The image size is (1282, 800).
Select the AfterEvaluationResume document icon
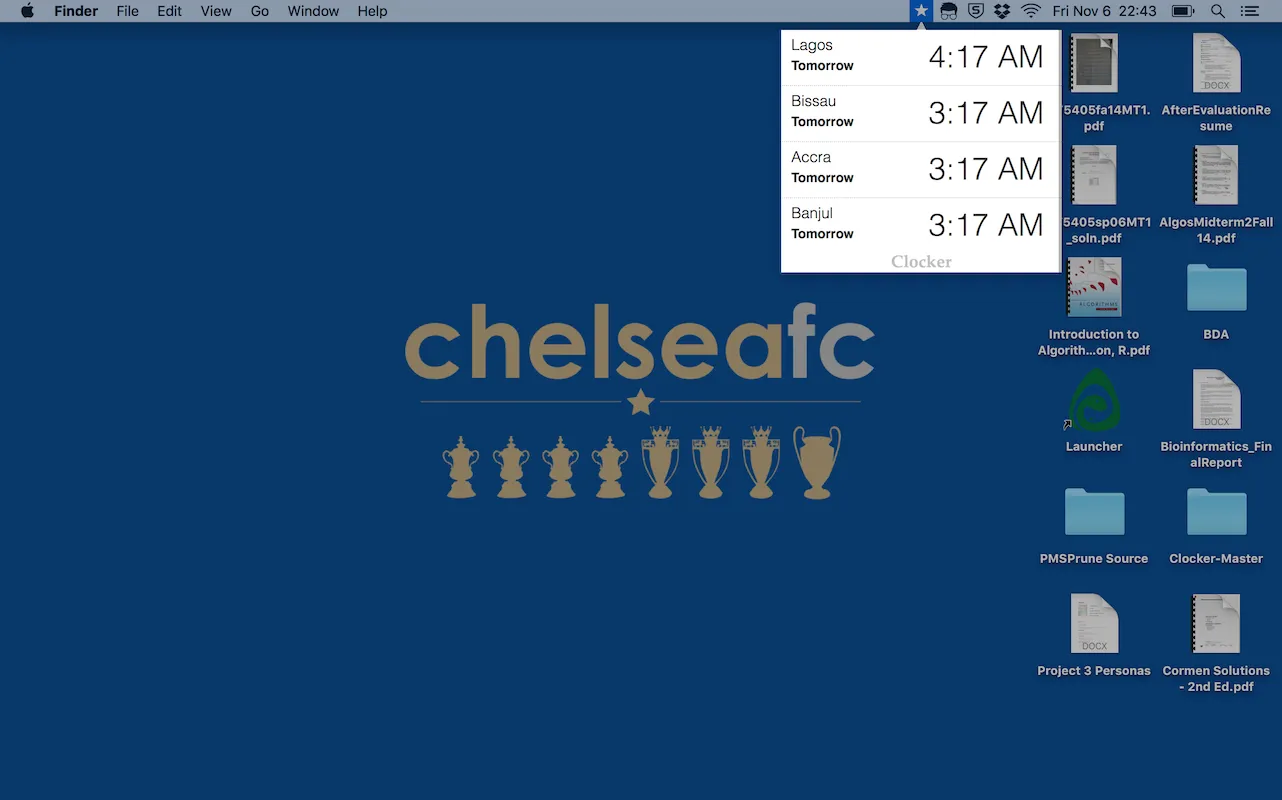point(1216,63)
